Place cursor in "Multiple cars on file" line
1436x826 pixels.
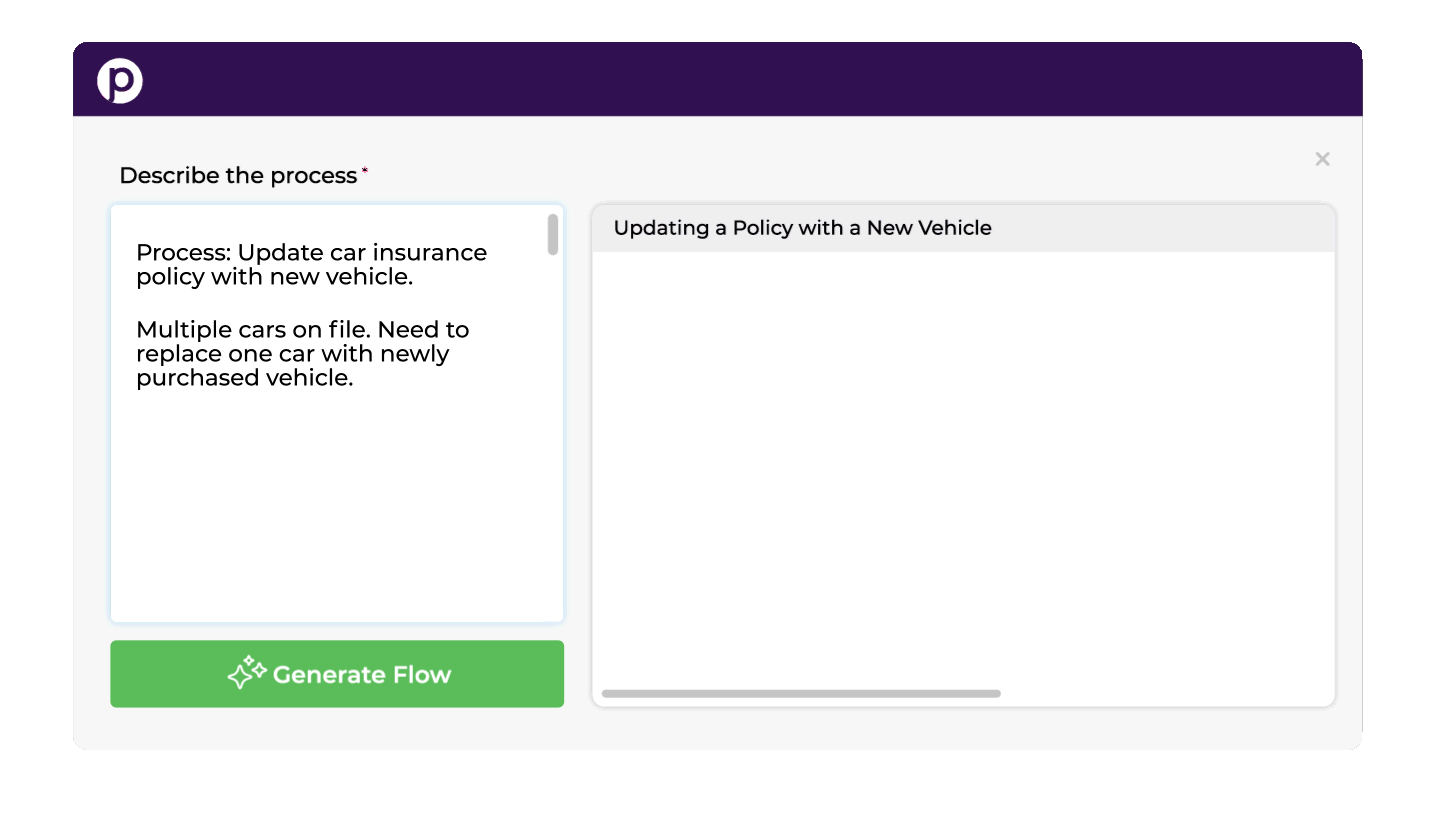(302, 330)
